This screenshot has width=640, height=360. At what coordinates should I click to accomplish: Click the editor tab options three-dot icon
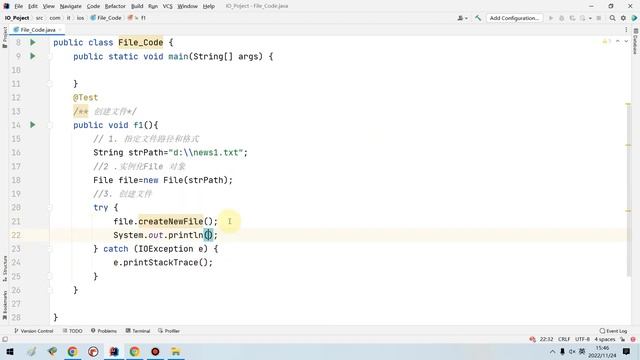pos(626,30)
